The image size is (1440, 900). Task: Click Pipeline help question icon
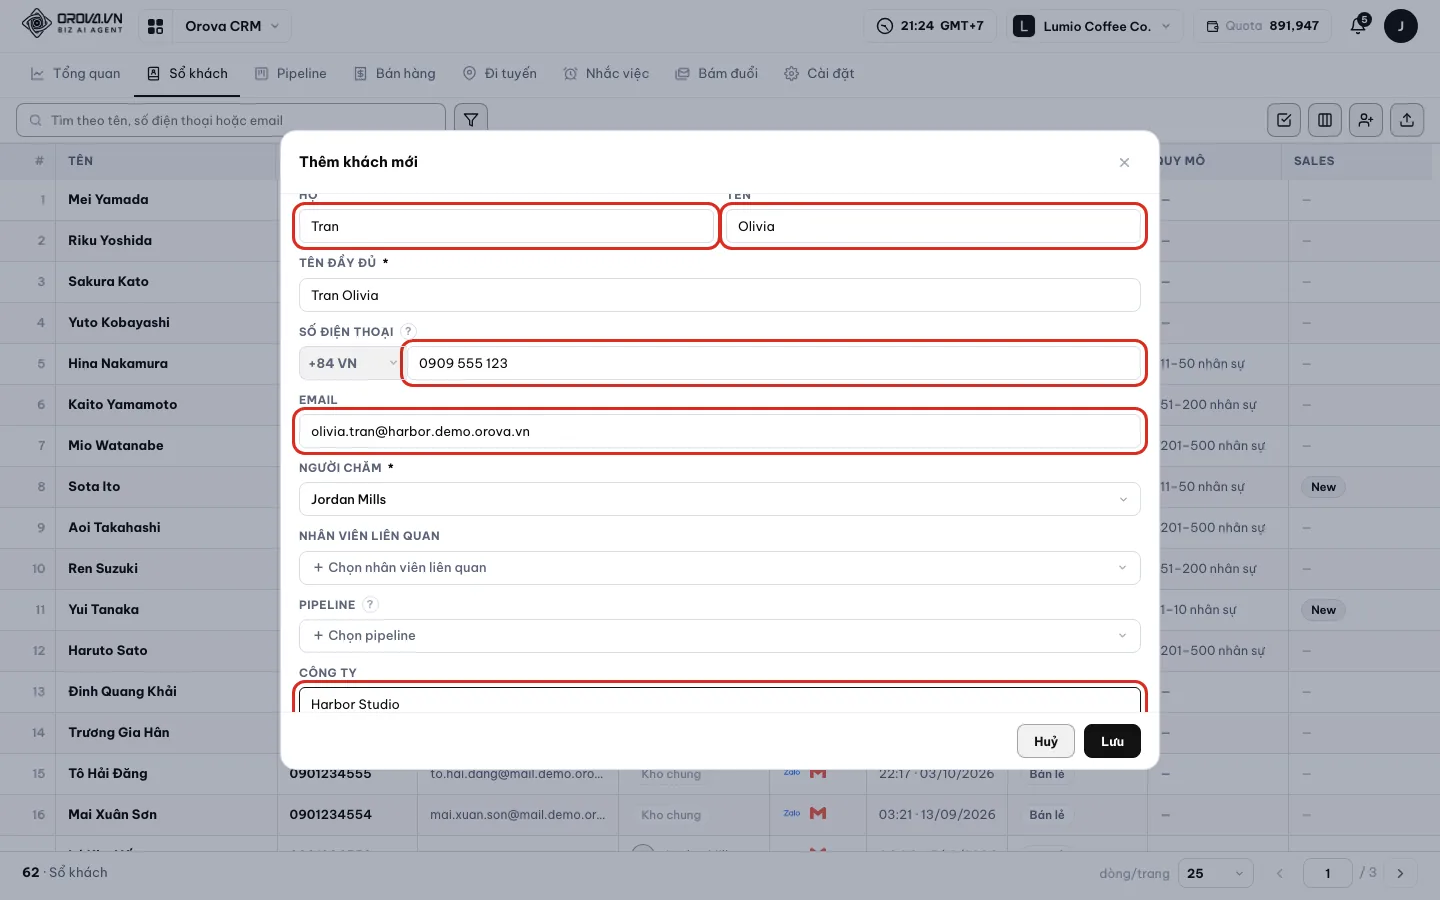370,604
